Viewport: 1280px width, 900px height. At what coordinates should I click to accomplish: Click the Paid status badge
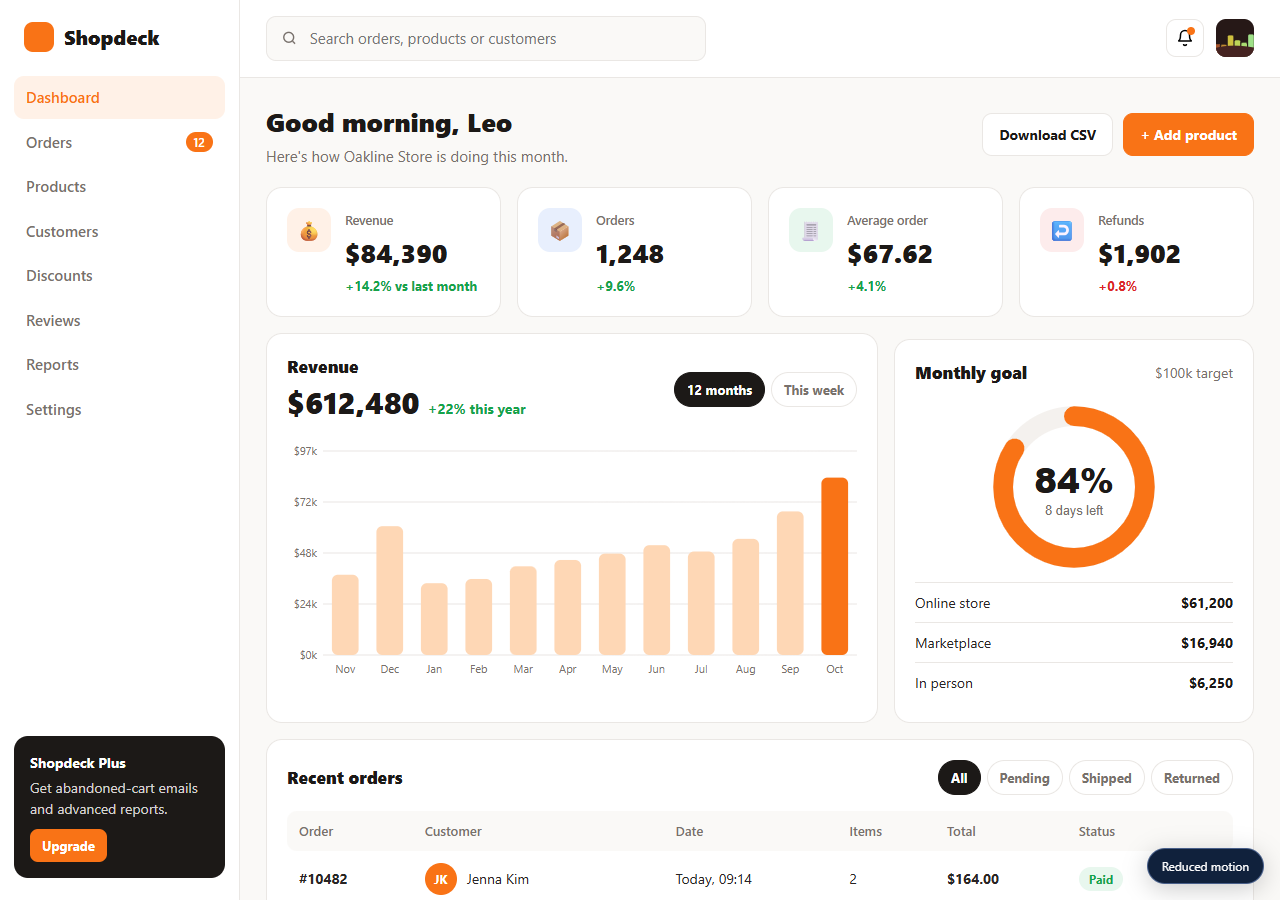(x=1101, y=879)
